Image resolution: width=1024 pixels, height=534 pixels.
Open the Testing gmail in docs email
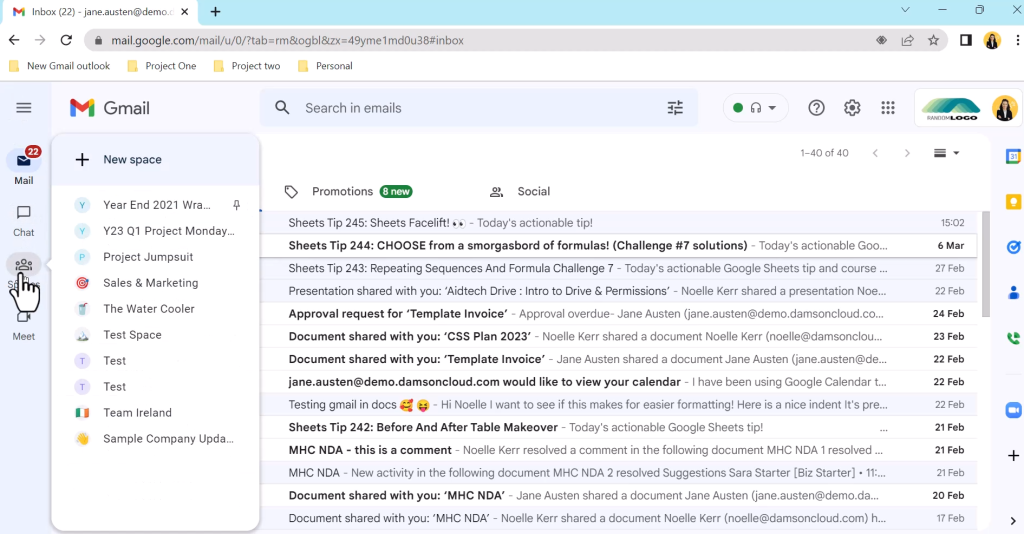point(618,405)
